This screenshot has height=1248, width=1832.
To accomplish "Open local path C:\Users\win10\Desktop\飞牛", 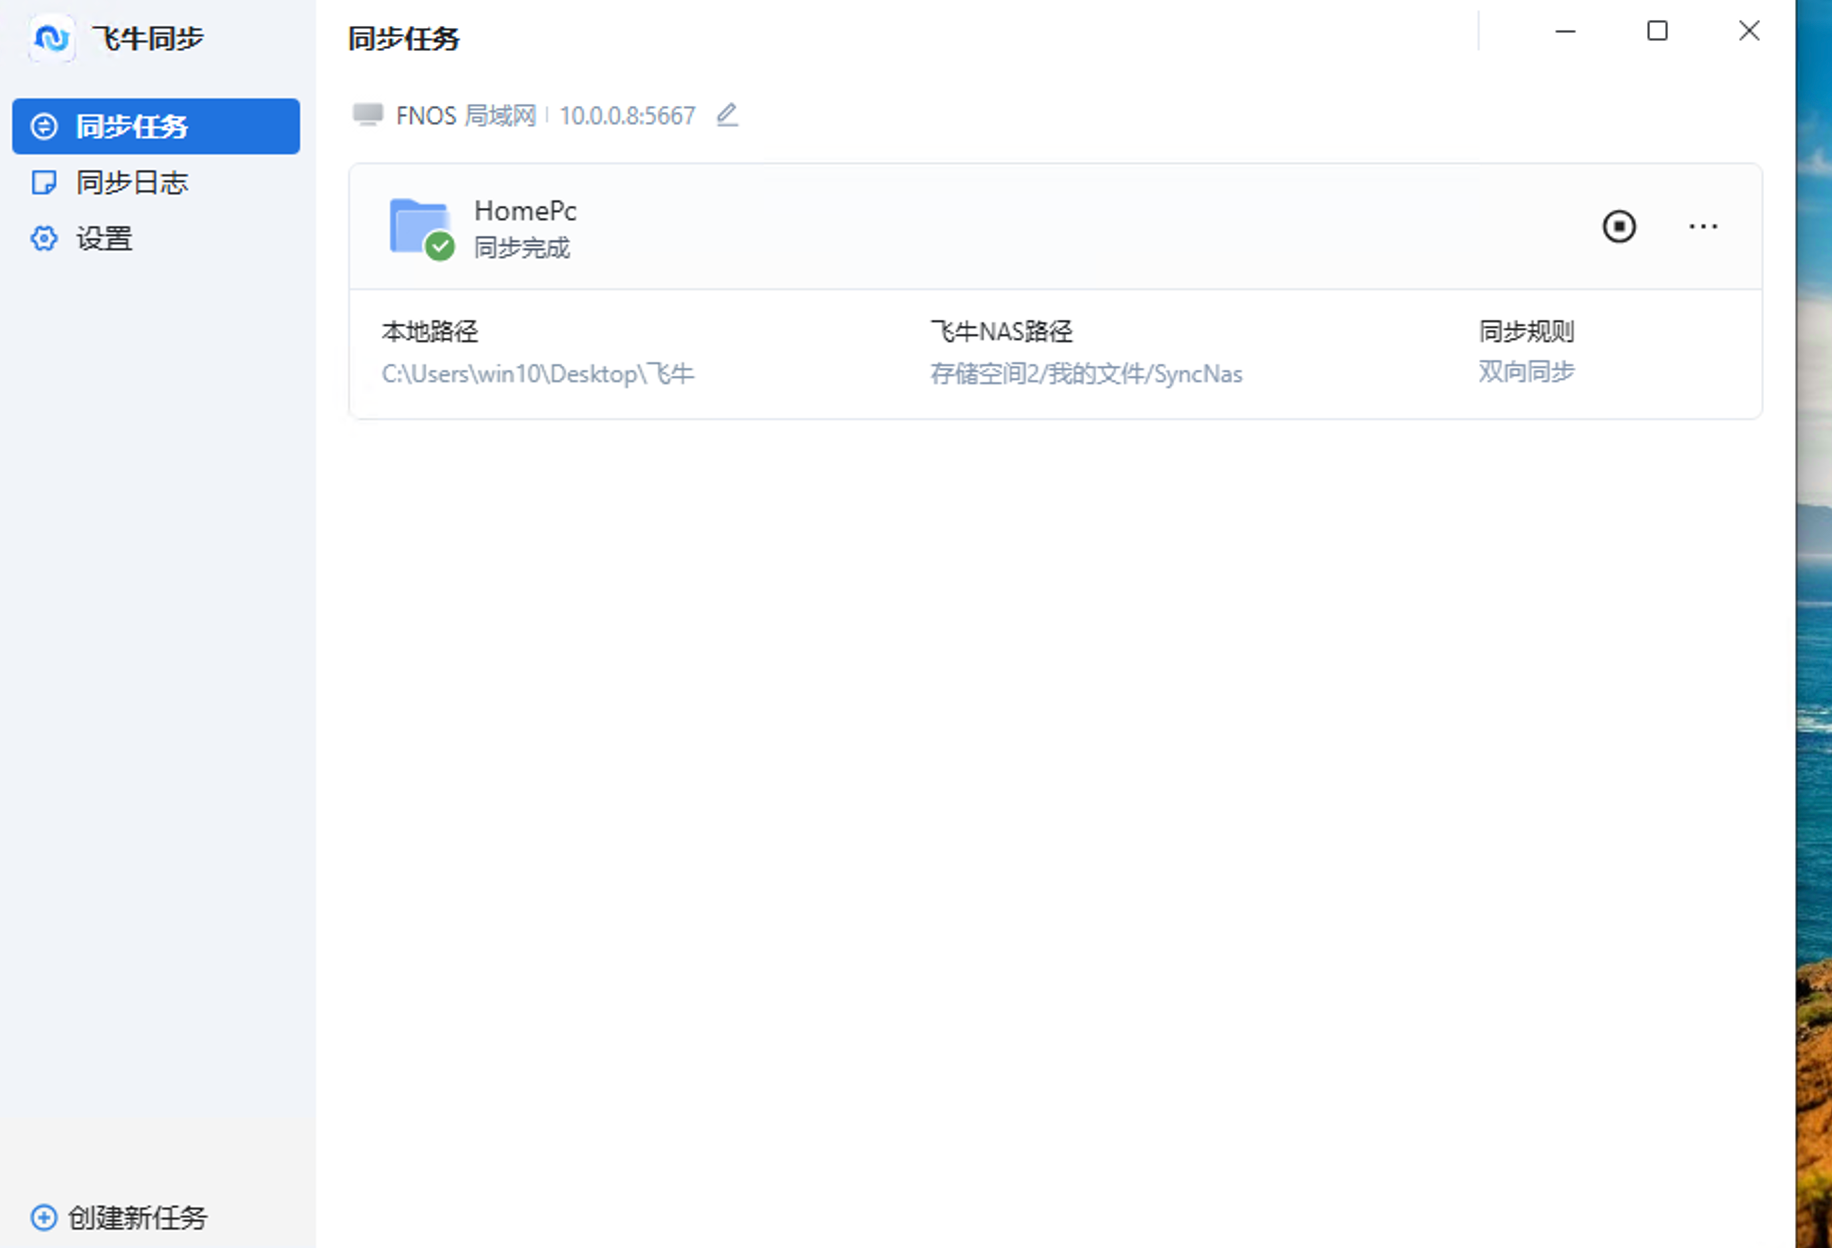I will pyautogui.click(x=538, y=374).
